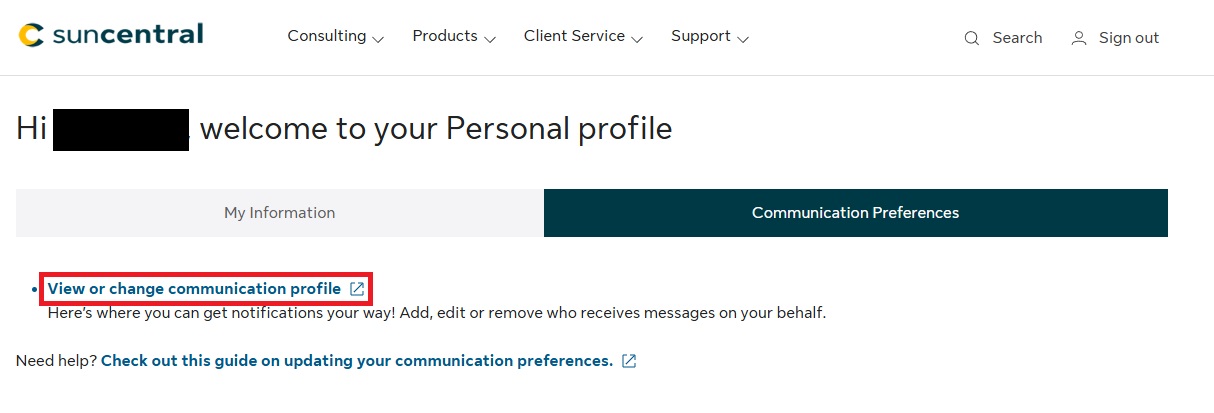This screenshot has width=1214, height=413.
Task: Expand the Support chevron arrow
Action: click(x=743, y=39)
